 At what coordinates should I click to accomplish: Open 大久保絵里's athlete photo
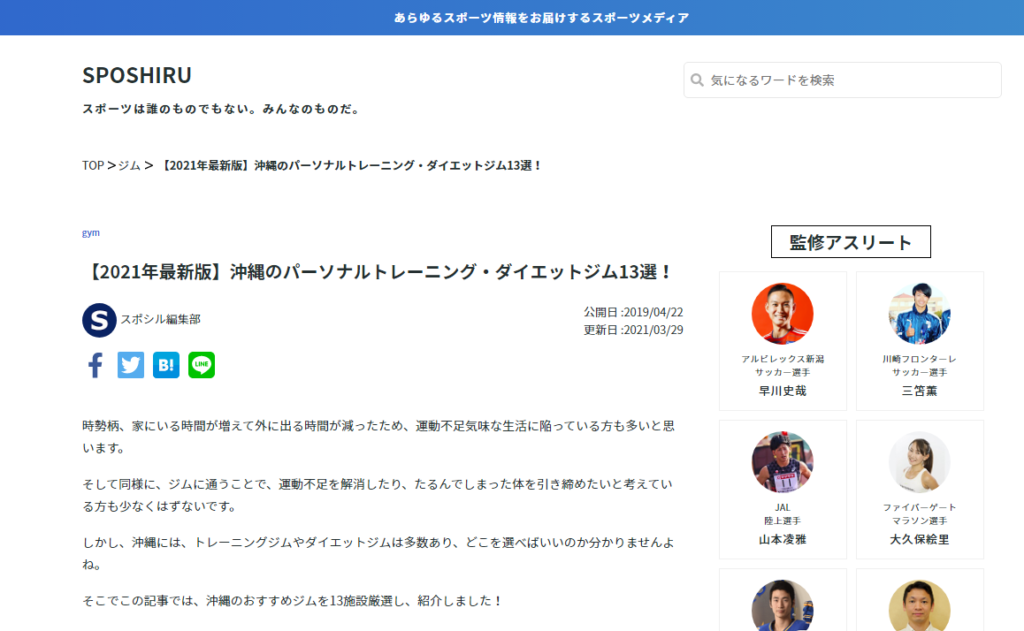[x=920, y=462]
